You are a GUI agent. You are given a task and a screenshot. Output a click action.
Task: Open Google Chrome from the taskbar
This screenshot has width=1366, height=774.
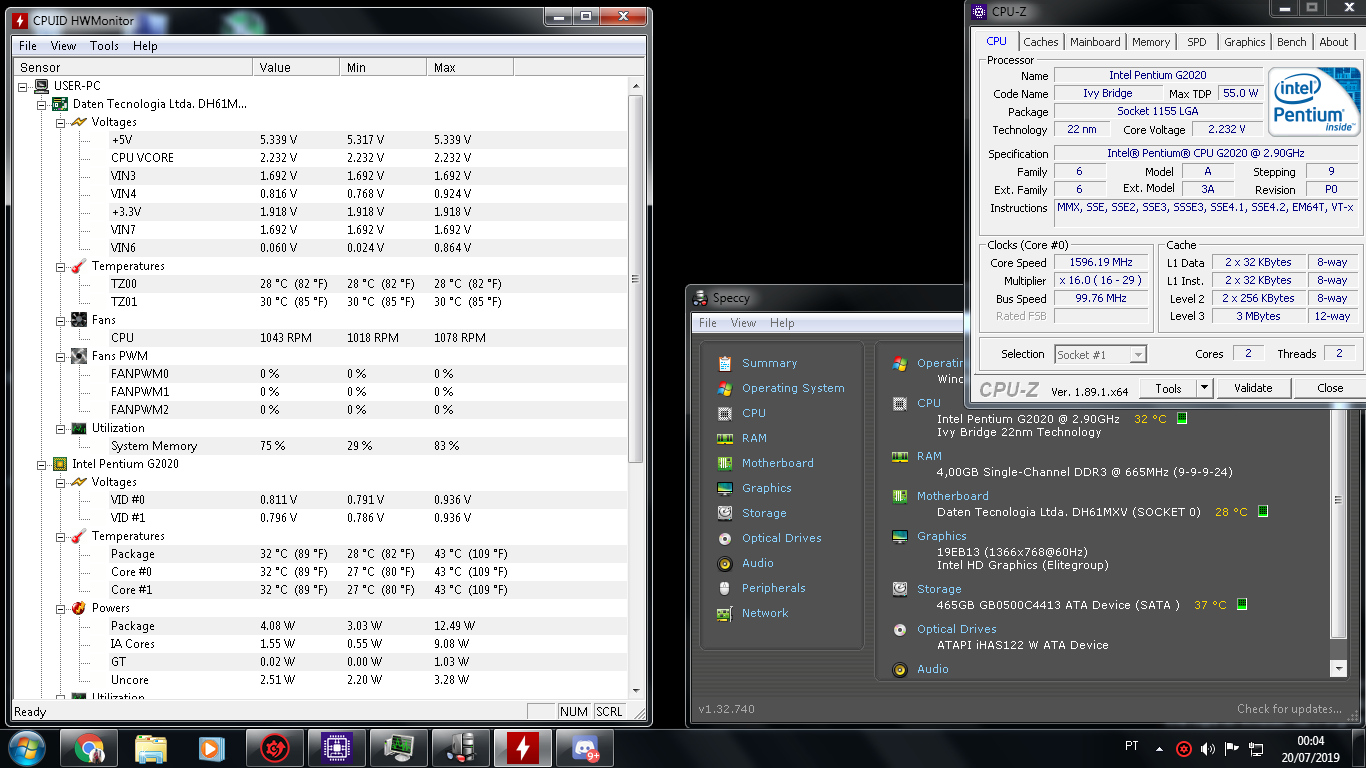click(89, 748)
